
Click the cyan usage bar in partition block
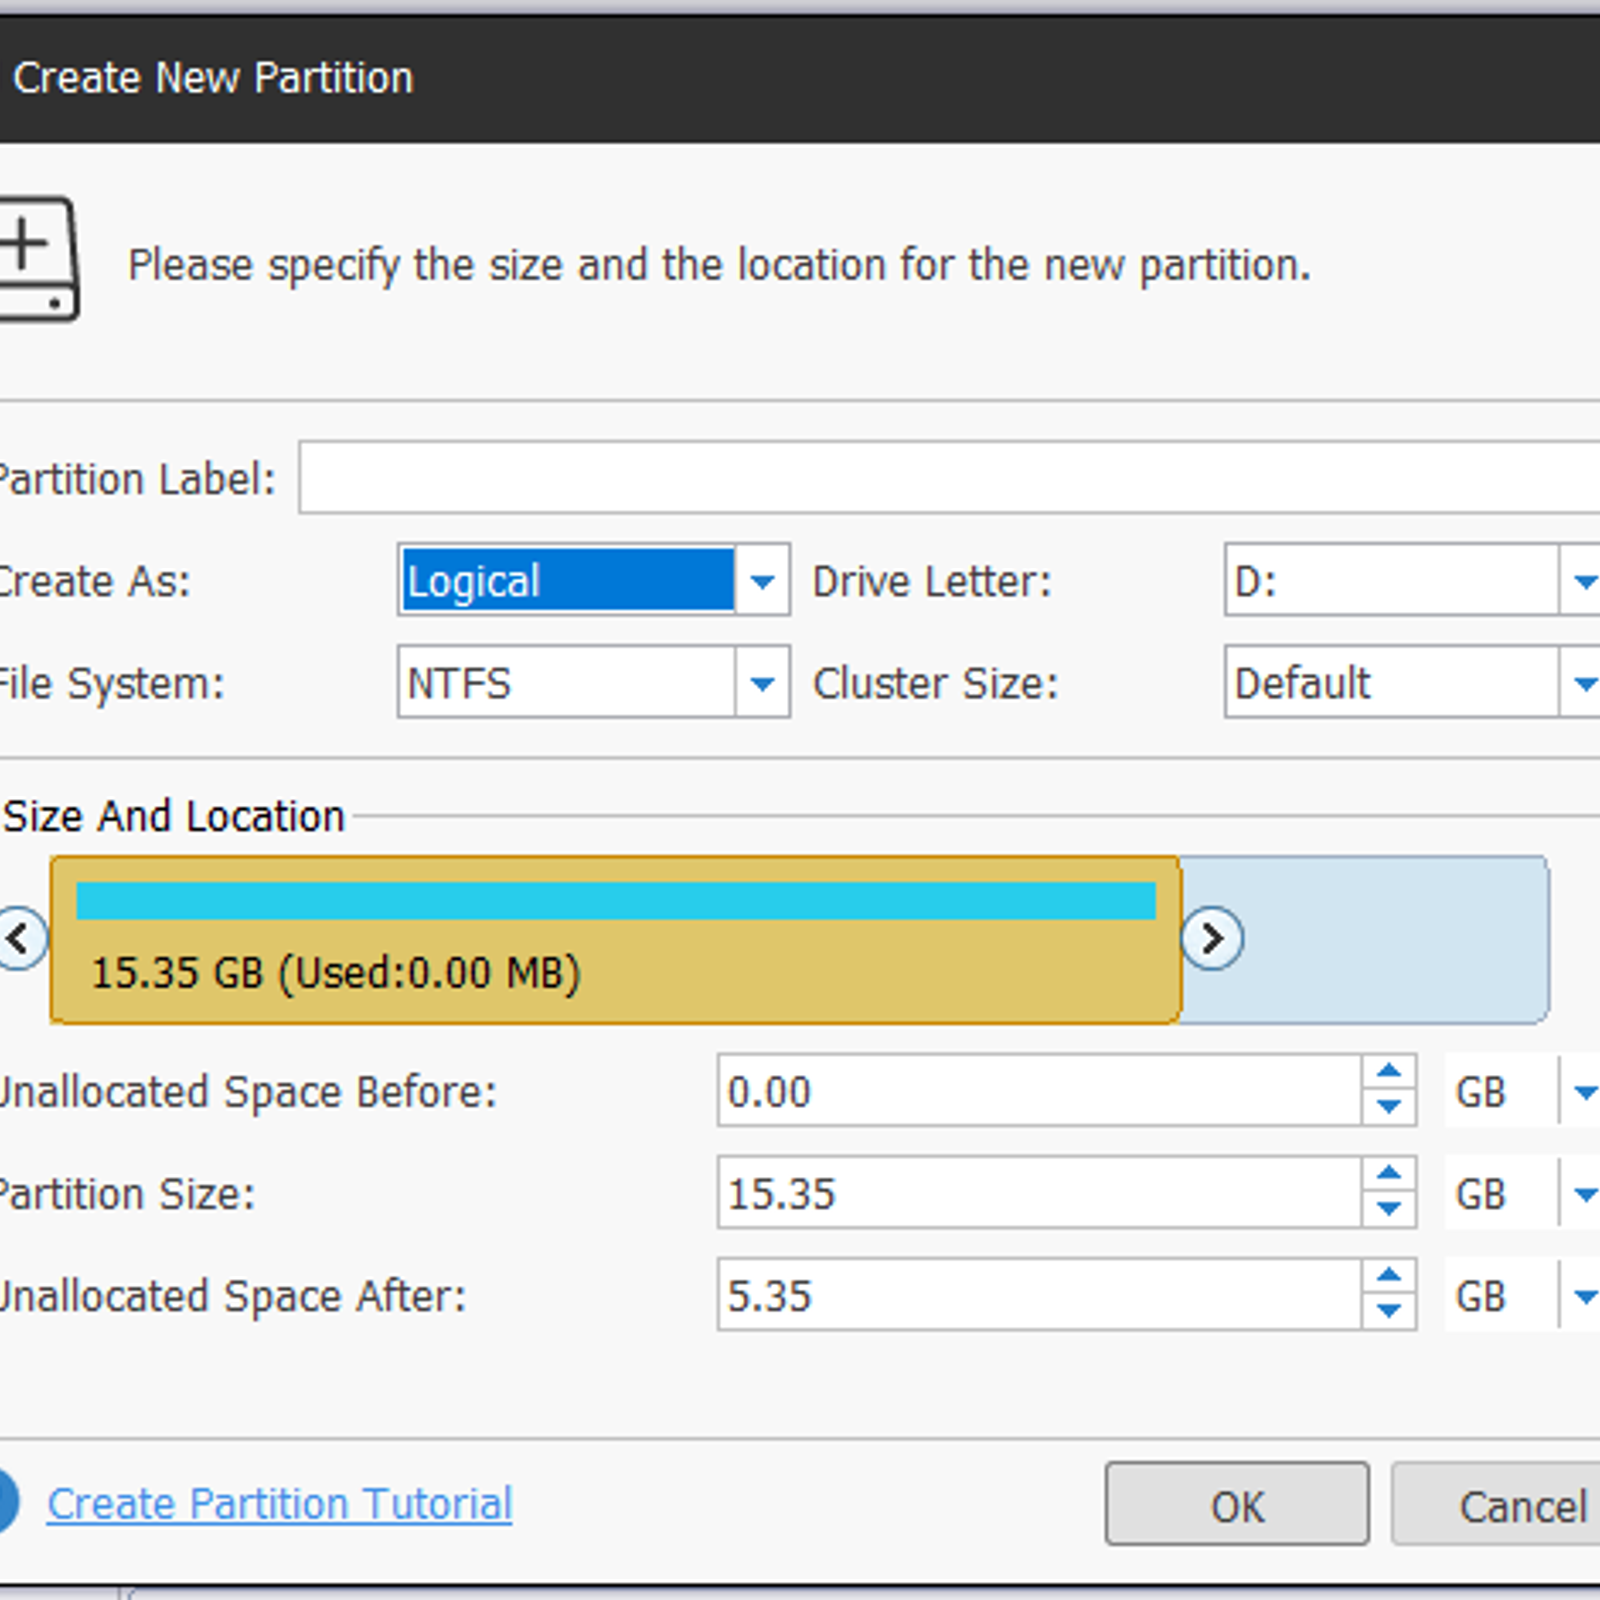(615, 900)
